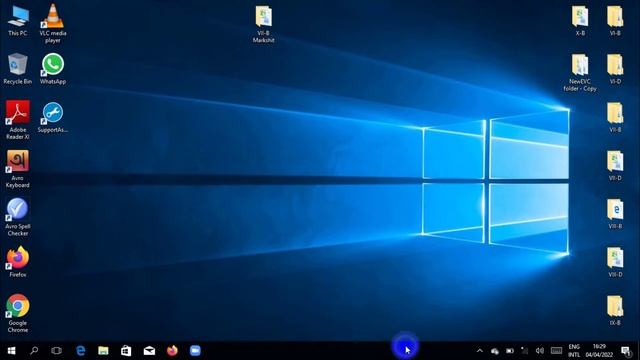Show hidden system tray icons
640x360 pixels.
(x=480, y=351)
